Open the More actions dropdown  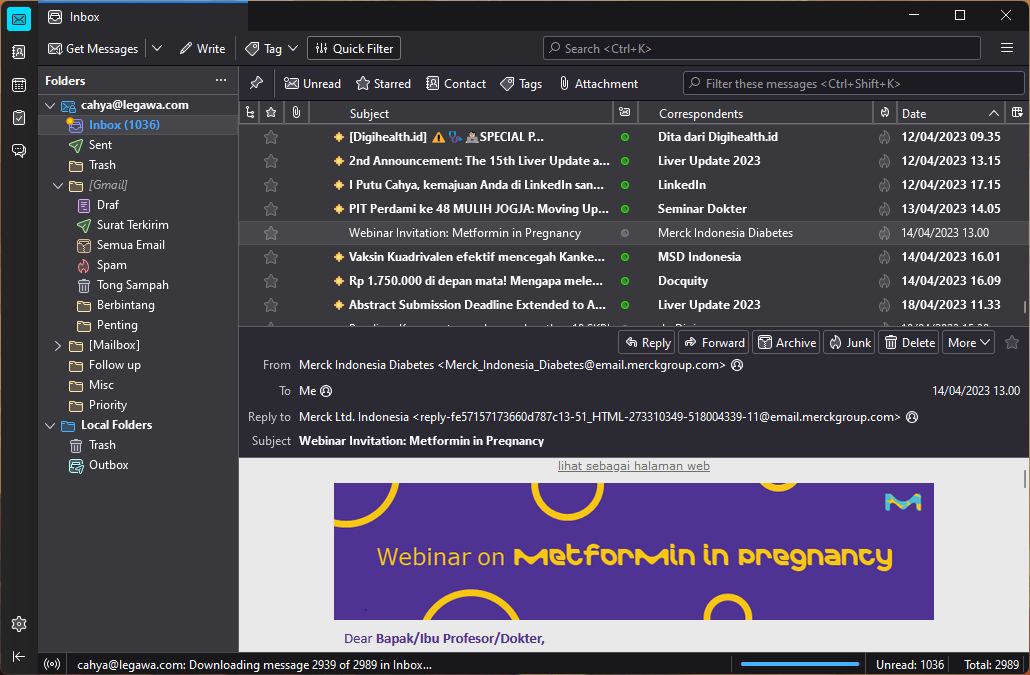pyautogui.click(x=969, y=342)
